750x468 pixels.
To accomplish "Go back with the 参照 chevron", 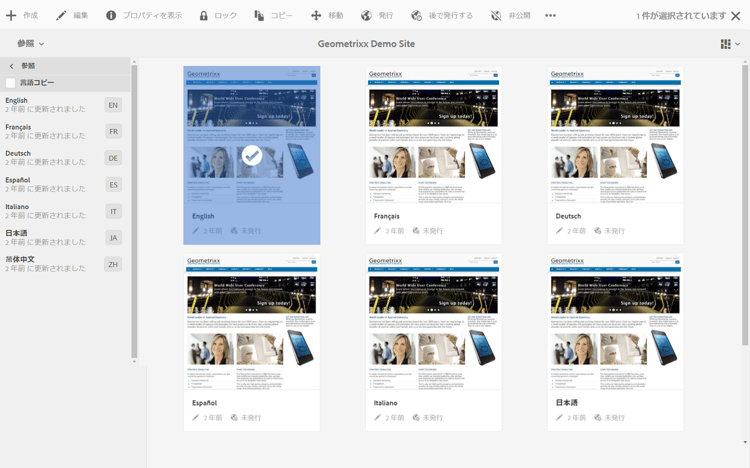I will tap(11, 66).
